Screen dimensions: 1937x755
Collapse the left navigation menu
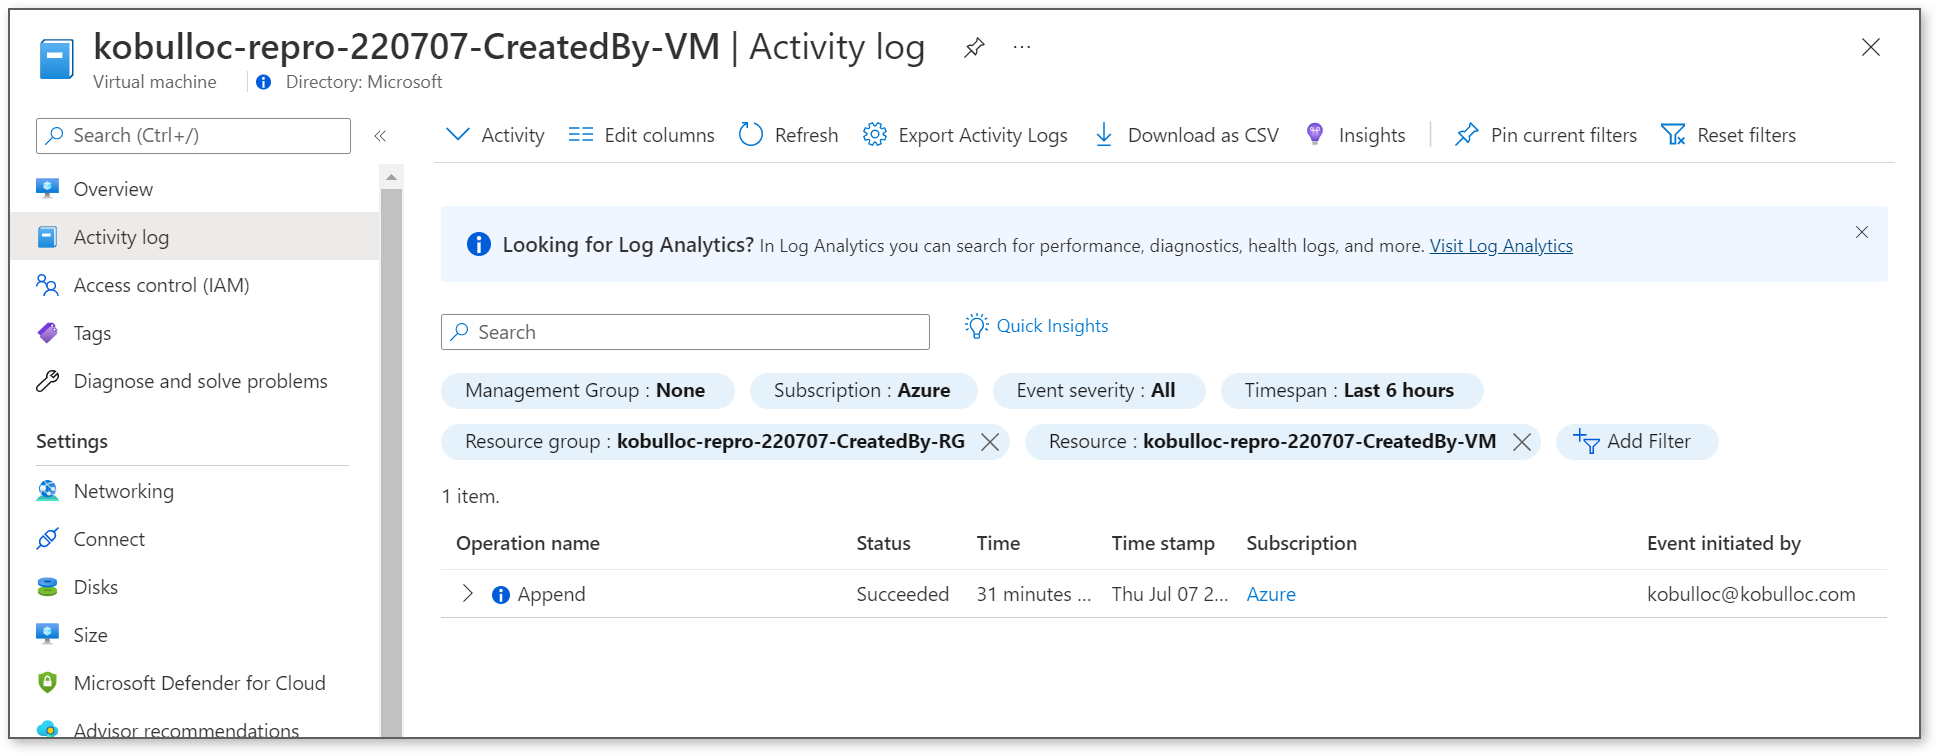(x=380, y=136)
